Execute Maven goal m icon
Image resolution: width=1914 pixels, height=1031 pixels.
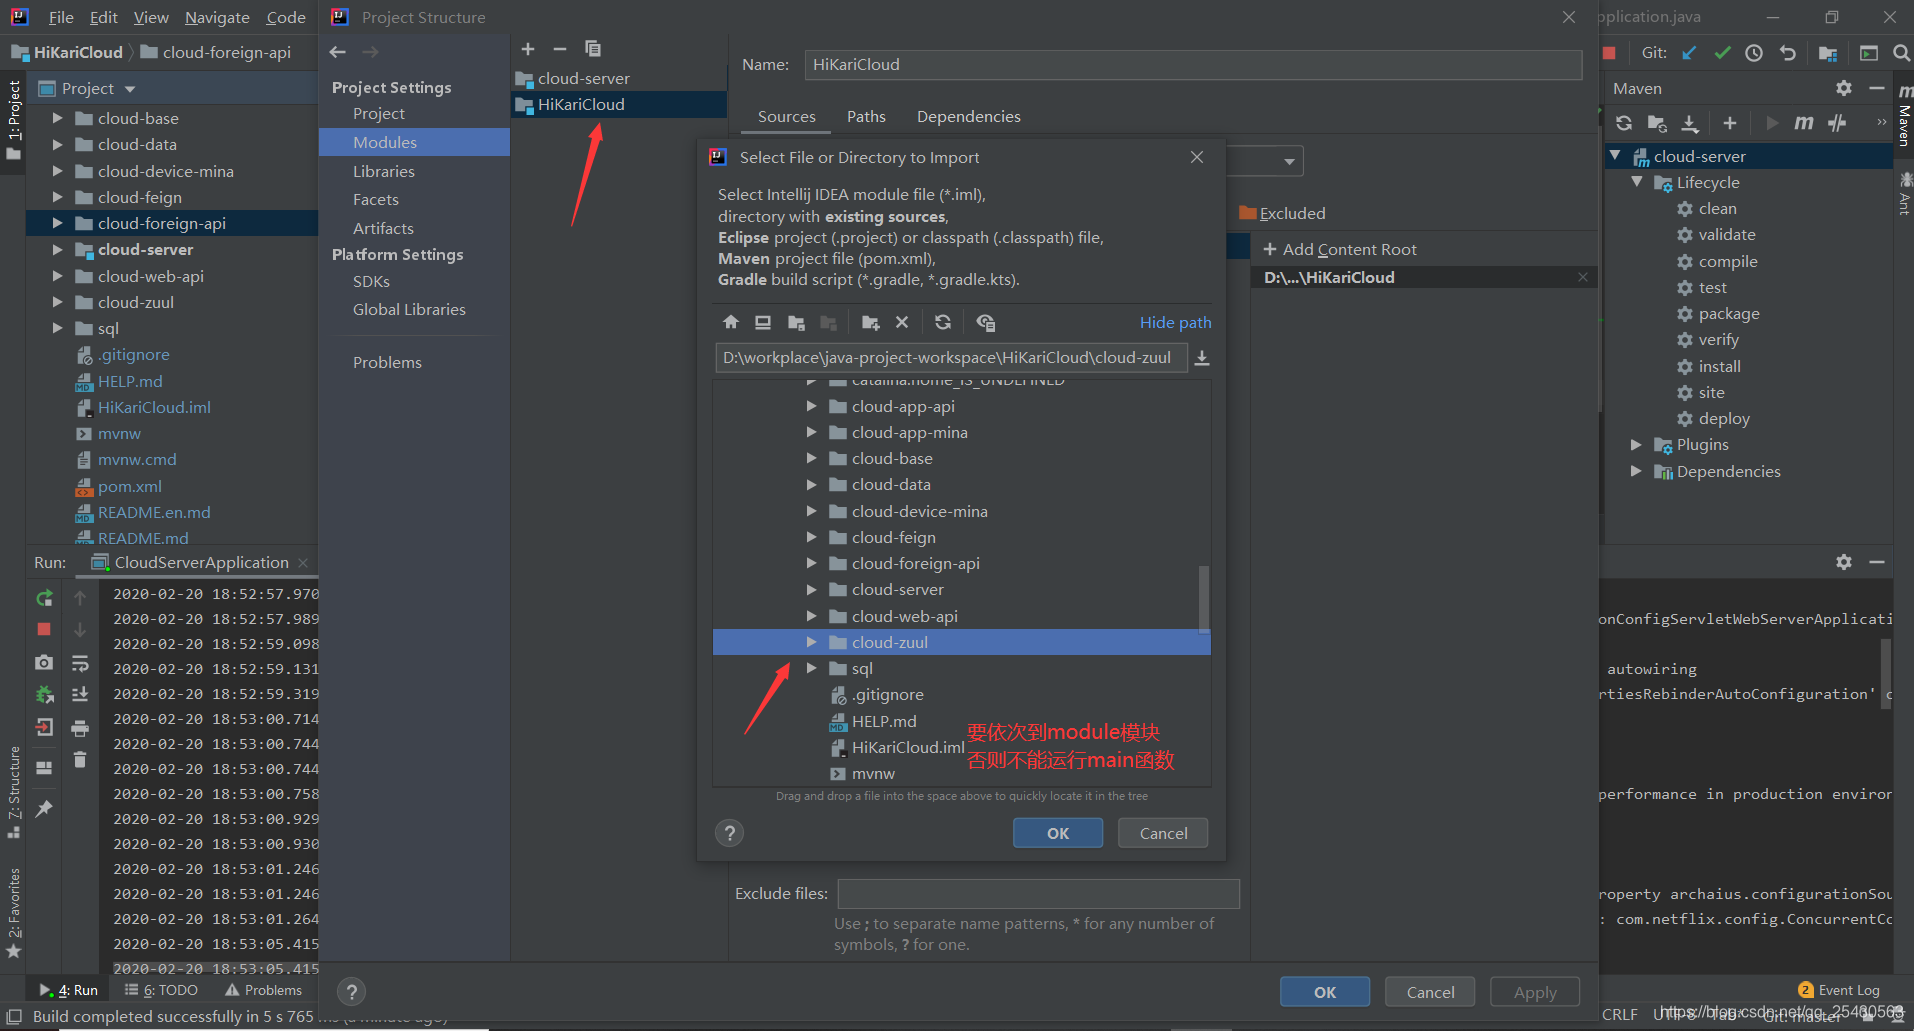(1804, 123)
